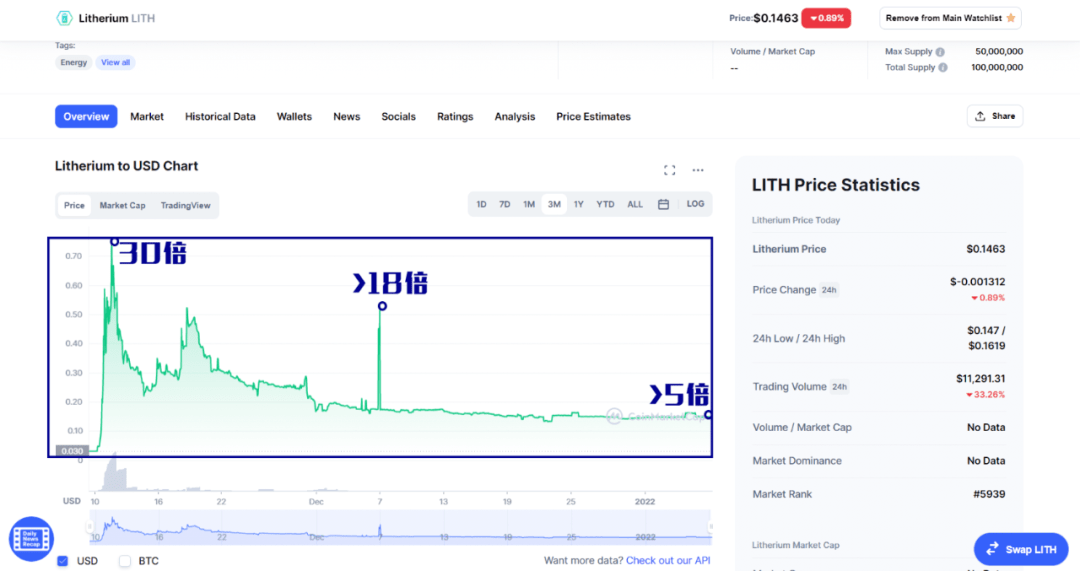Open the Socials tab

[x=398, y=116]
